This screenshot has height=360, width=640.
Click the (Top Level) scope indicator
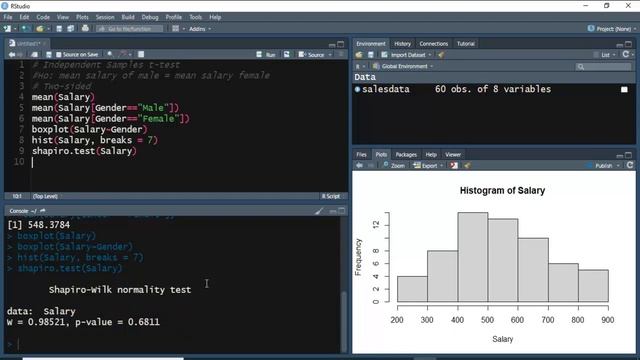tap(45, 196)
